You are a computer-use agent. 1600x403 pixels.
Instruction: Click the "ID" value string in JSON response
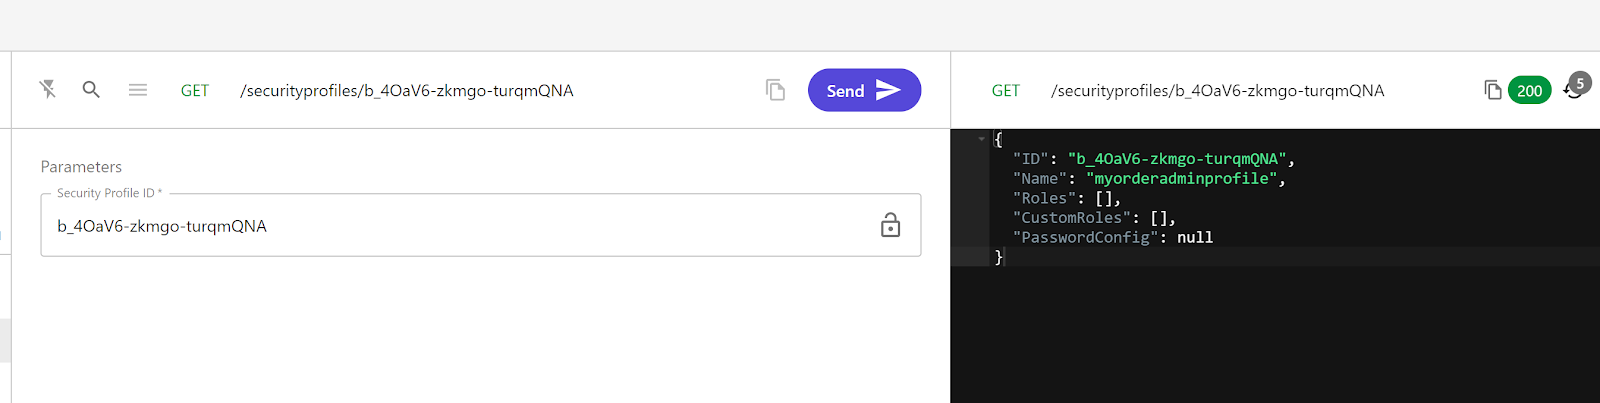coord(1177,159)
